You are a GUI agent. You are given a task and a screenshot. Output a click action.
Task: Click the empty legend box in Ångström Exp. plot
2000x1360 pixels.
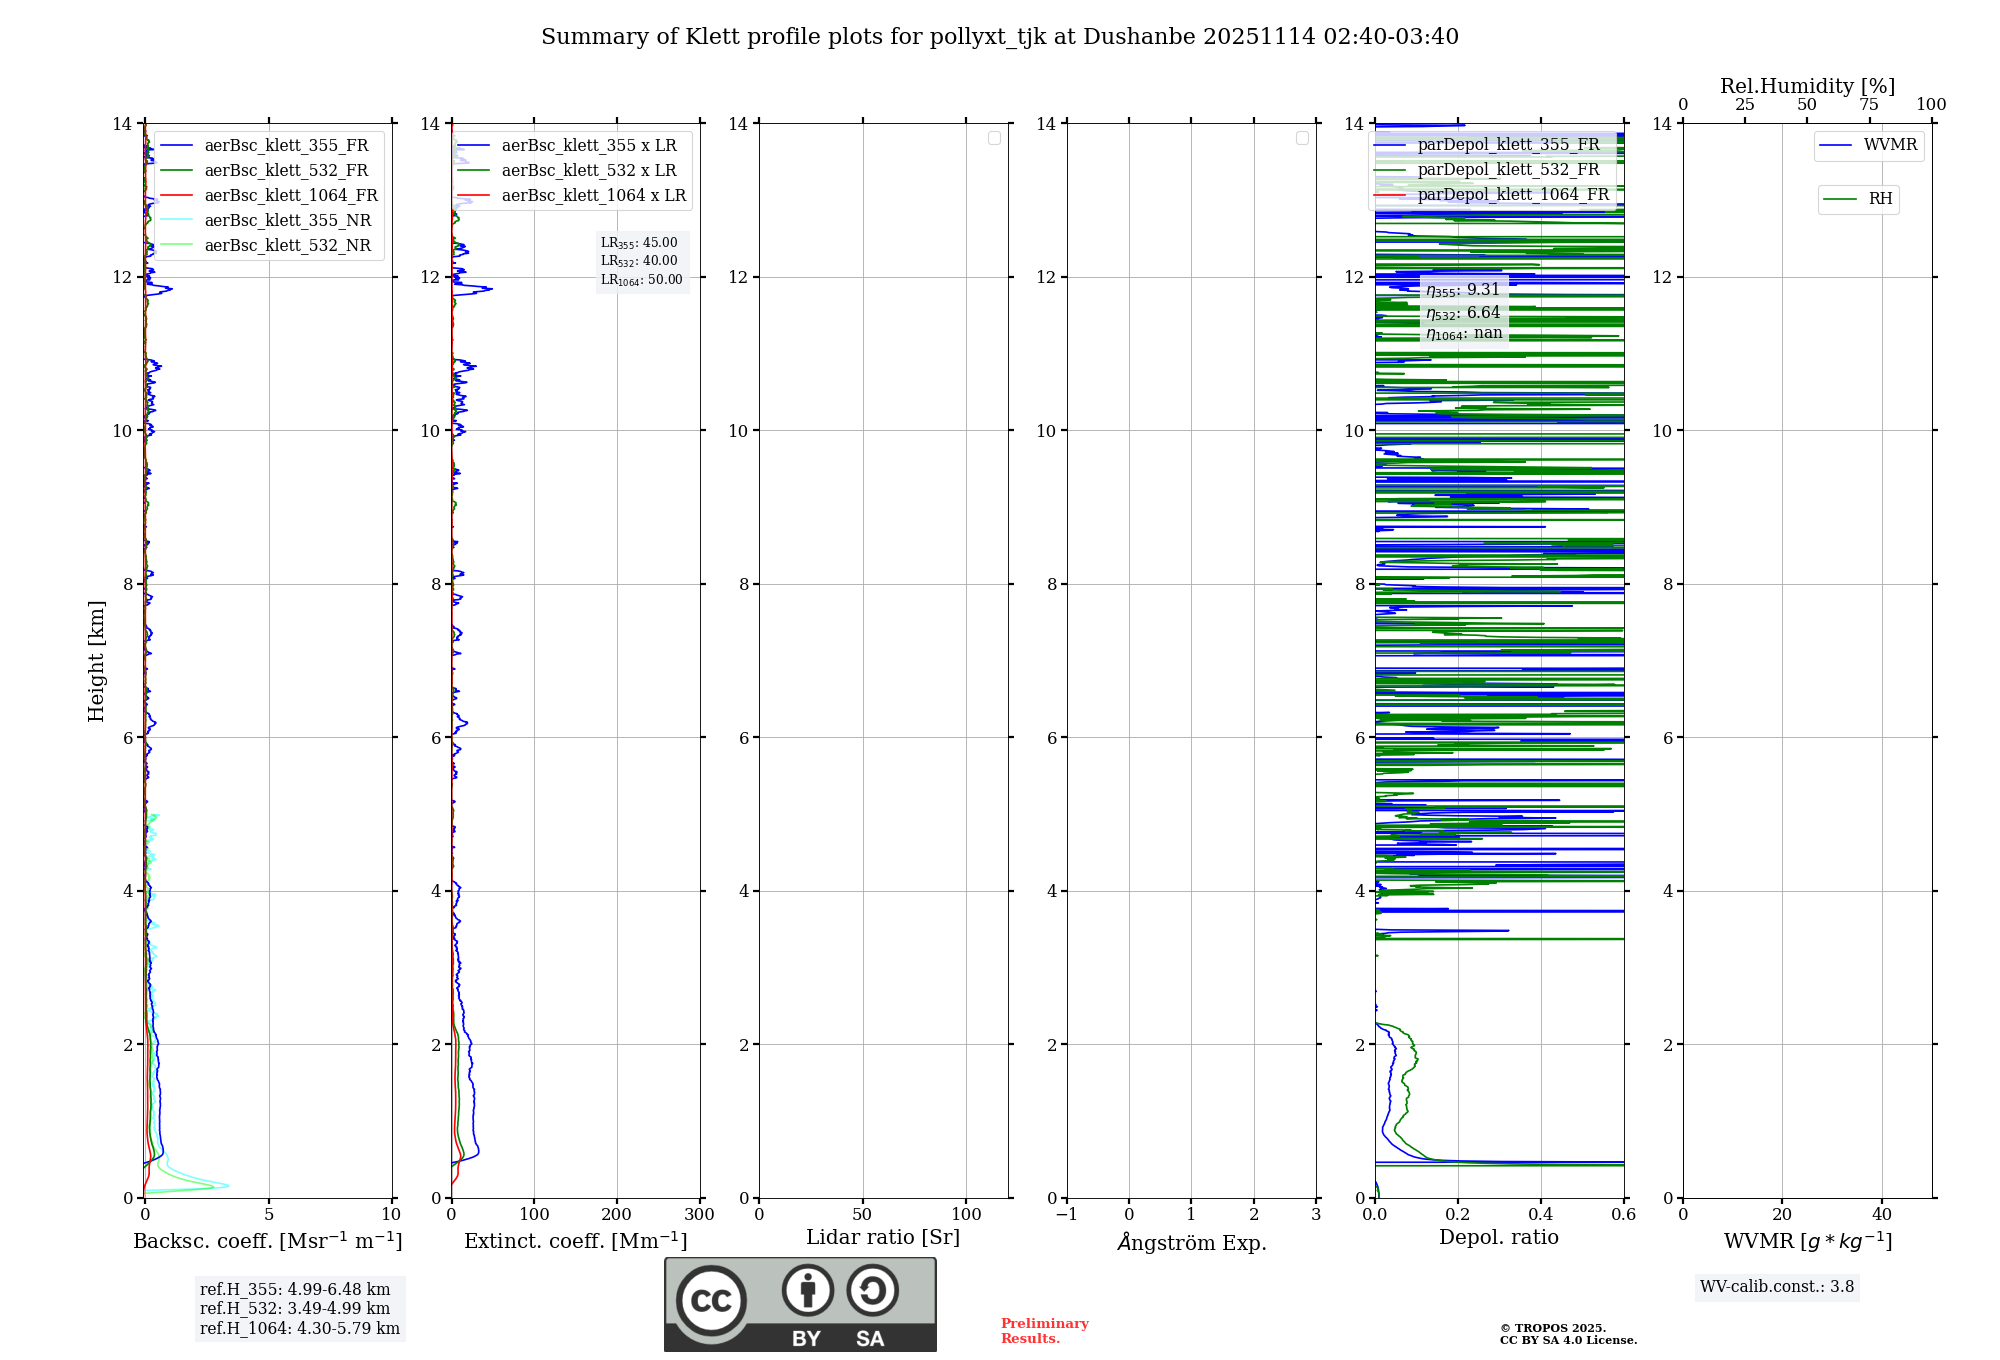(1302, 138)
